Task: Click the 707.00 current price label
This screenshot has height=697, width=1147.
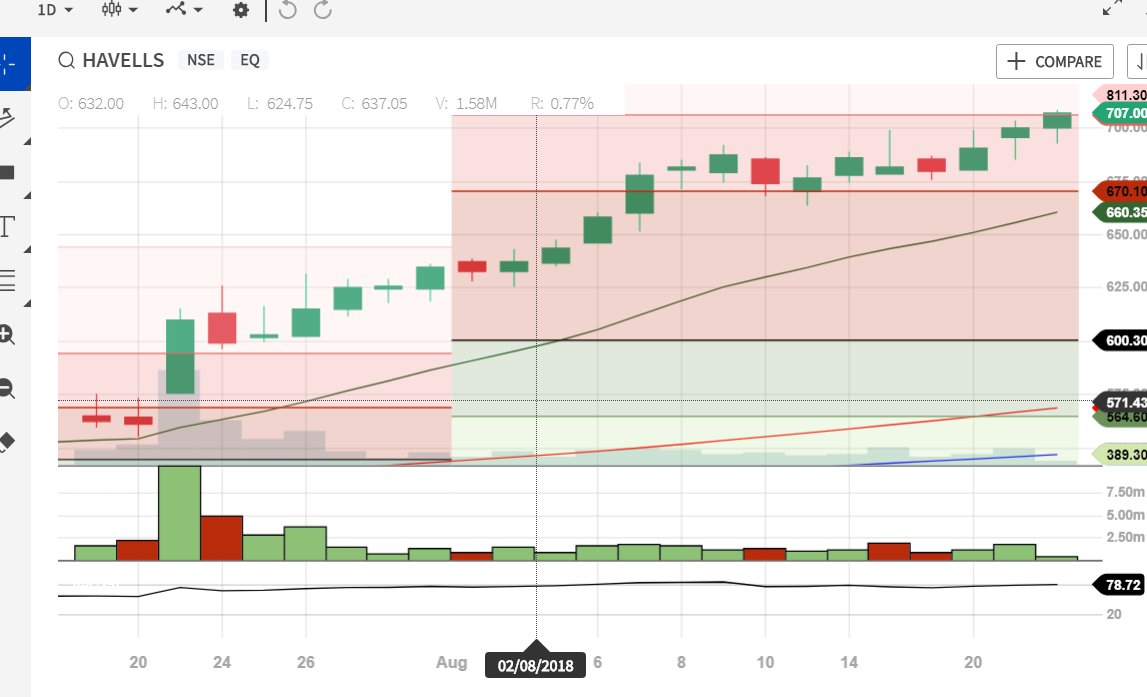Action: coord(1120,113)
